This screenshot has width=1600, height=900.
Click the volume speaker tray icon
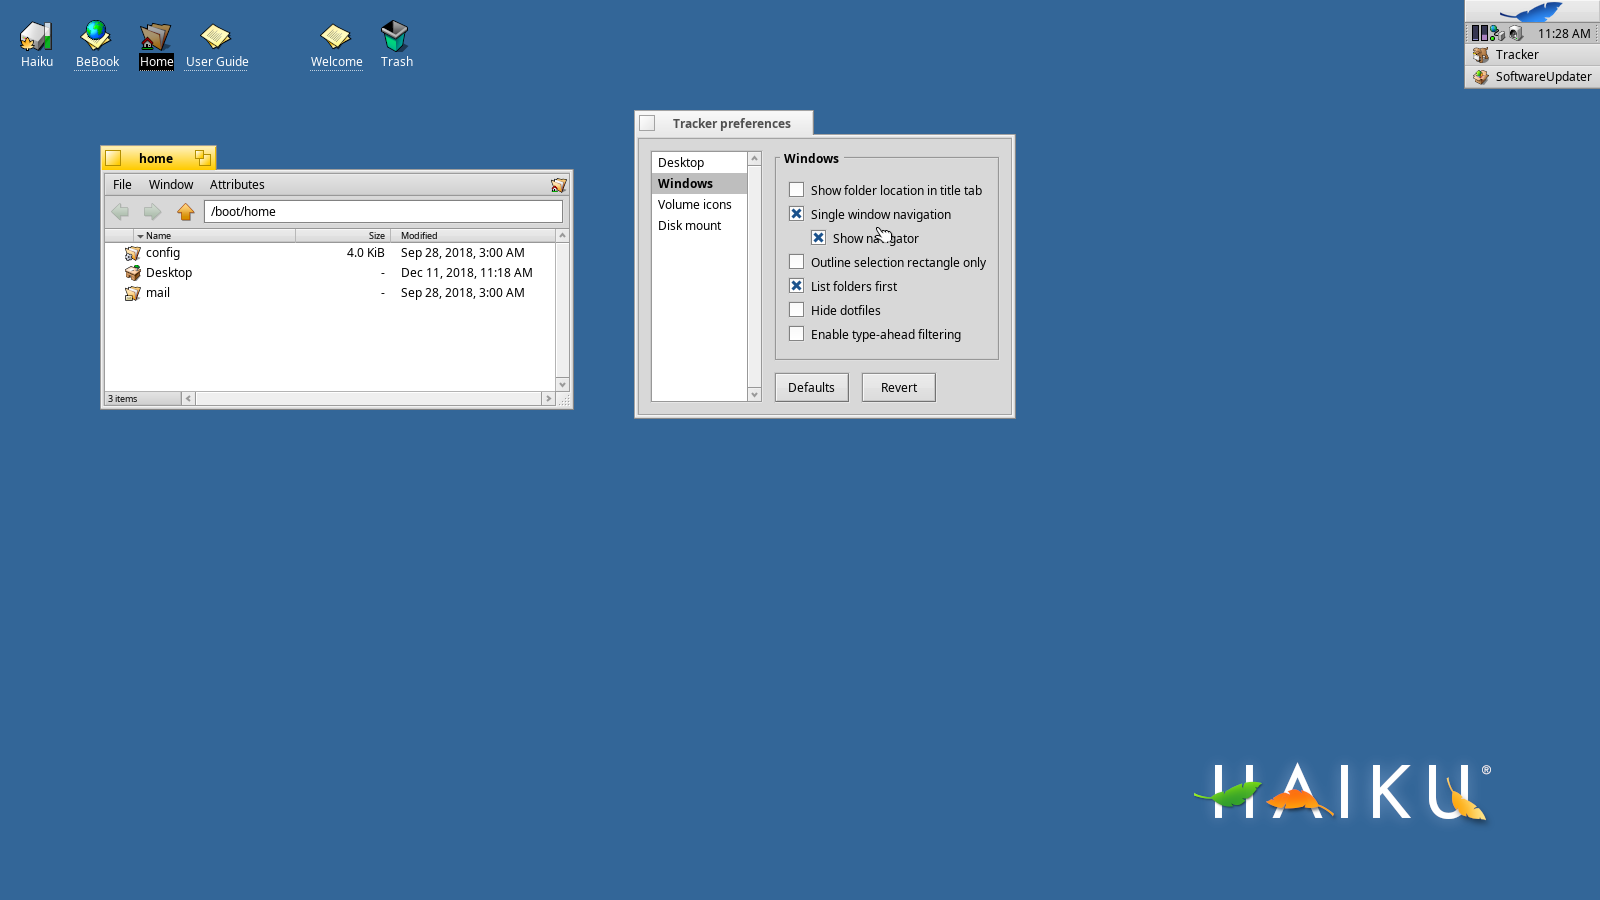point(1515,33)
